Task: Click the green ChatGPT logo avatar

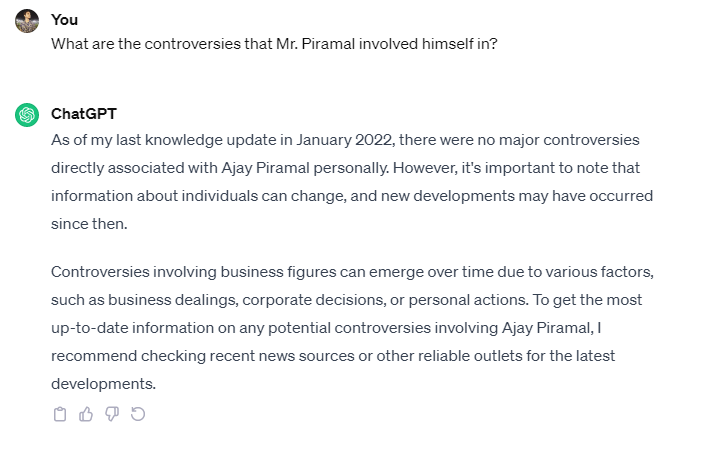Action: (27, 115)
